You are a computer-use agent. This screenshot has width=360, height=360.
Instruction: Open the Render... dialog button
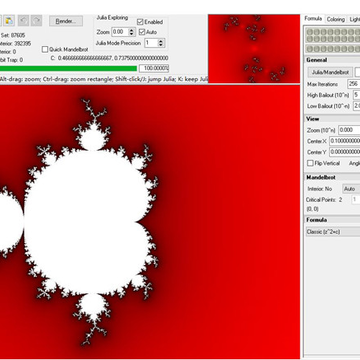pyautogui.click(x=66, y=21)
